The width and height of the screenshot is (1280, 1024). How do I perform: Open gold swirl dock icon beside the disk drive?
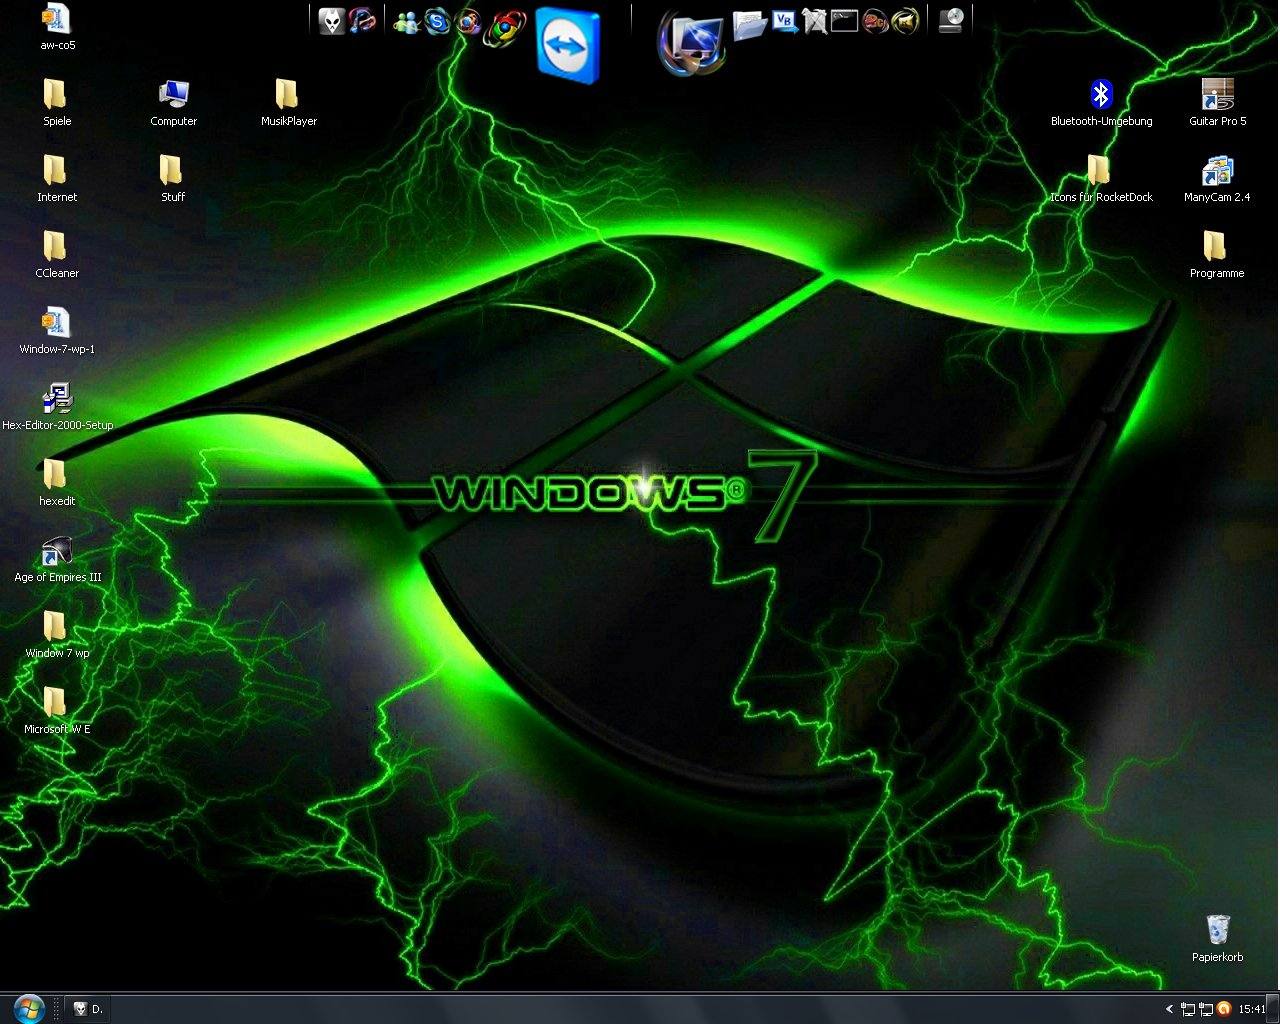click(905, 21)
